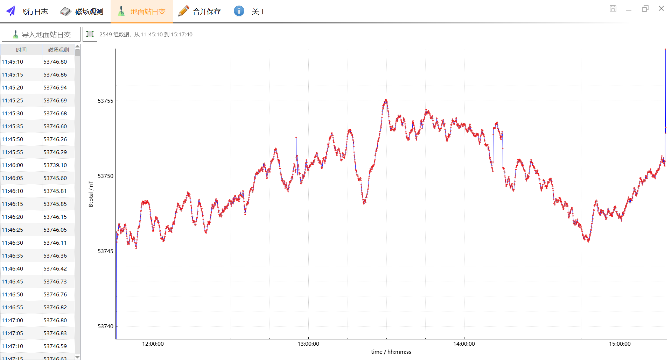Select the row with time 11:46:40
This screenshot has width=672, height=360.
[x=37, y=269]
